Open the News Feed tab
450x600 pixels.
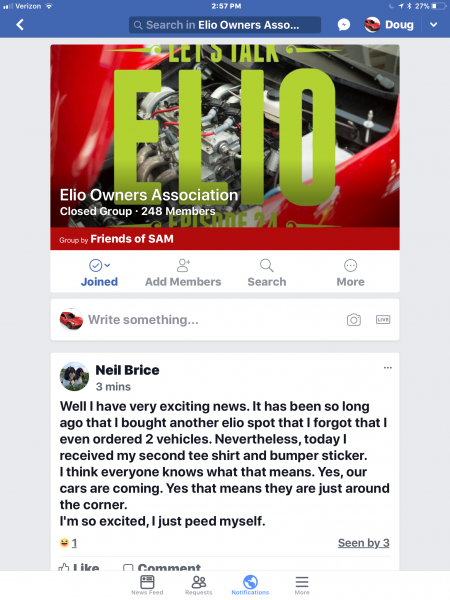point(147,585)
